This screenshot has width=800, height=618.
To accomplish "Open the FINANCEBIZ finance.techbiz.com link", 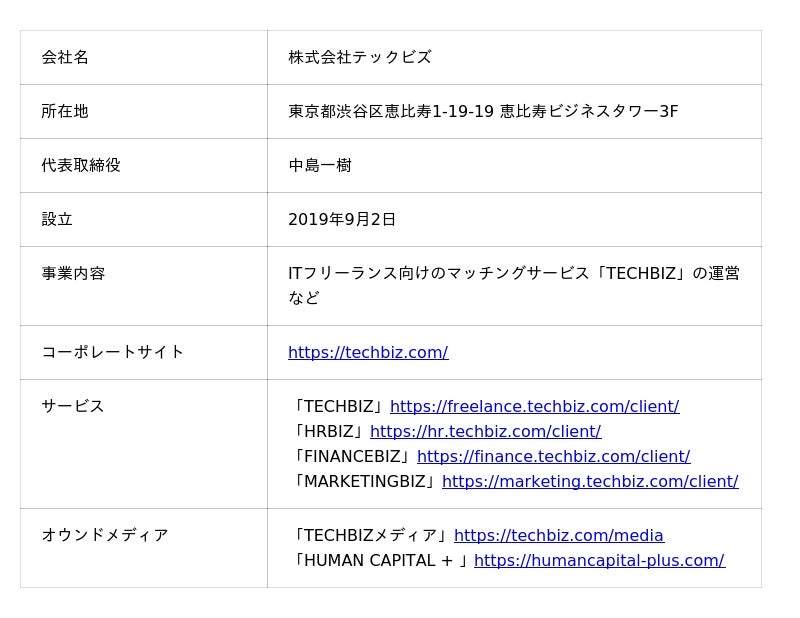I will click(x=554, y=457).
